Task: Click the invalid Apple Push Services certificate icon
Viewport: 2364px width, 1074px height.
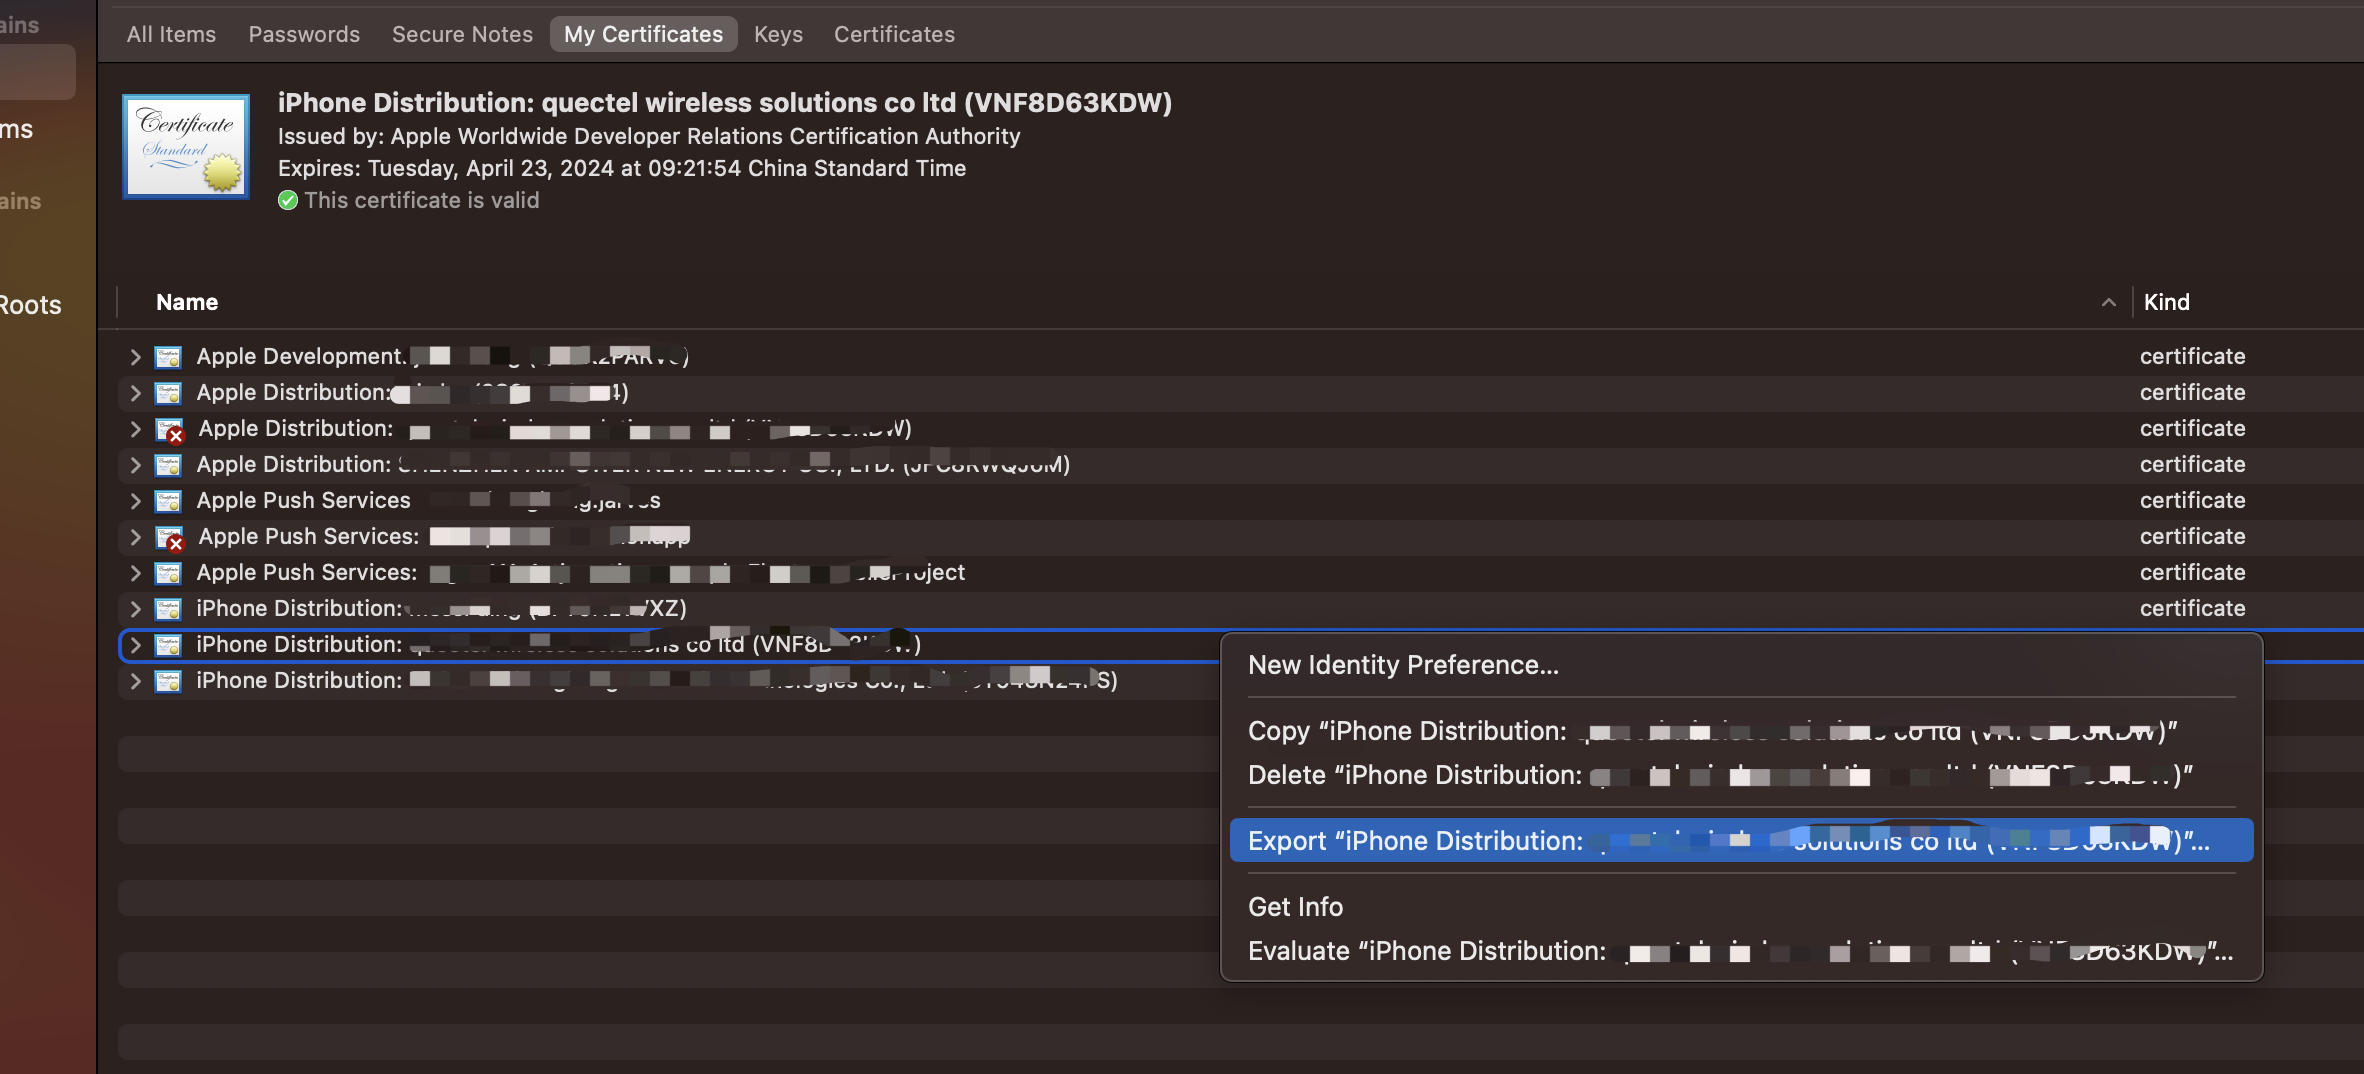Action: tap(169, 538)
